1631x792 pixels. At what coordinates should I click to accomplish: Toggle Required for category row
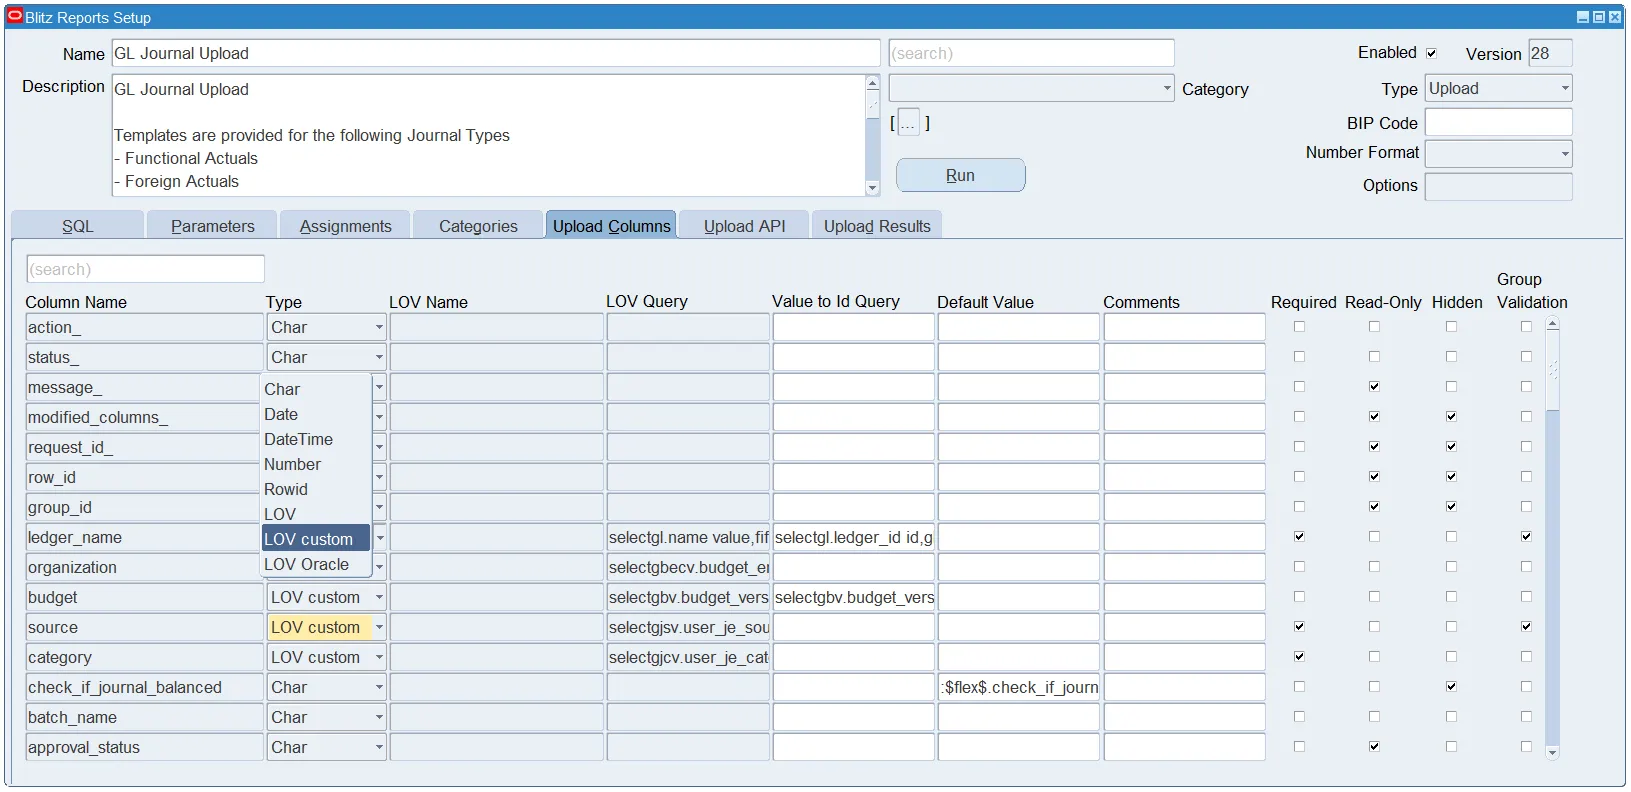tap(1299, 657)
